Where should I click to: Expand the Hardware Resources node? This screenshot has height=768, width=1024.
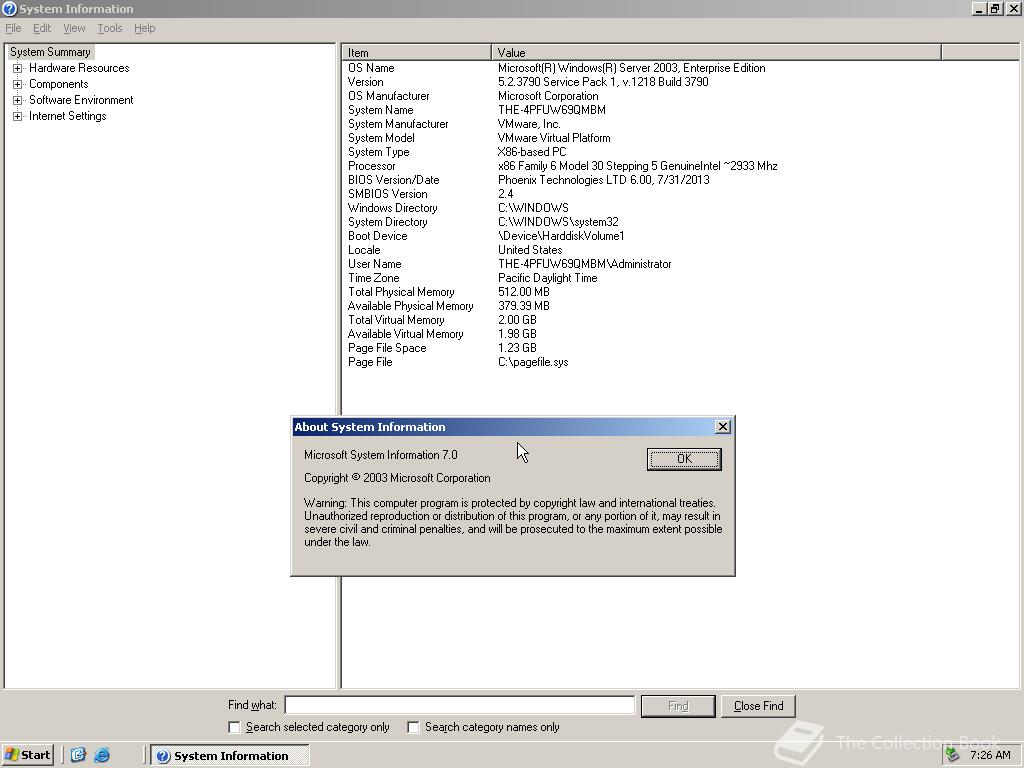18,68
